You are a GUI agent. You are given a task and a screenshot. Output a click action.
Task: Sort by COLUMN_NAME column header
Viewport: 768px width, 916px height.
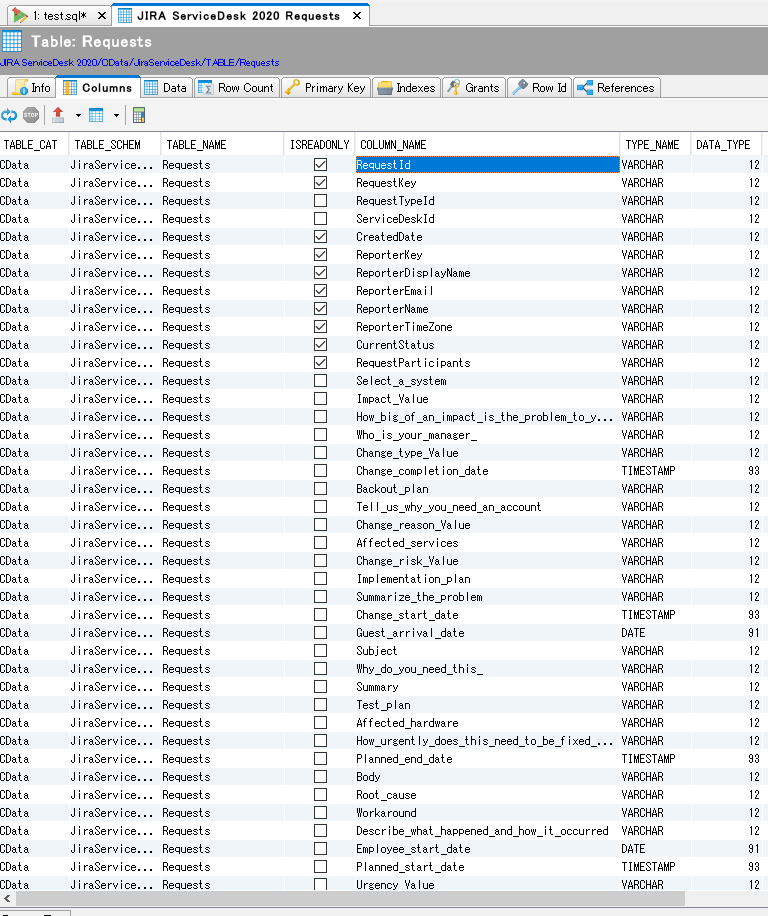point(393,145)
